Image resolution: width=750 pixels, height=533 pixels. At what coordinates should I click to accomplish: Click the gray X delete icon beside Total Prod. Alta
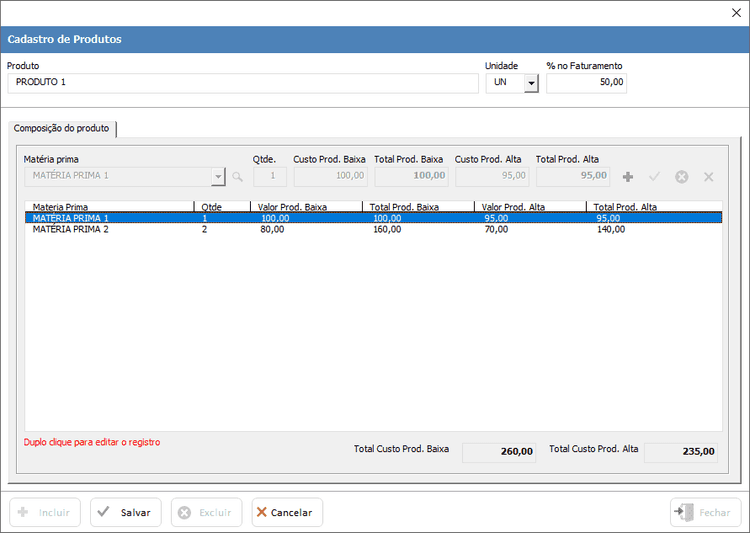pyautogui.click(x=708, y=177)
